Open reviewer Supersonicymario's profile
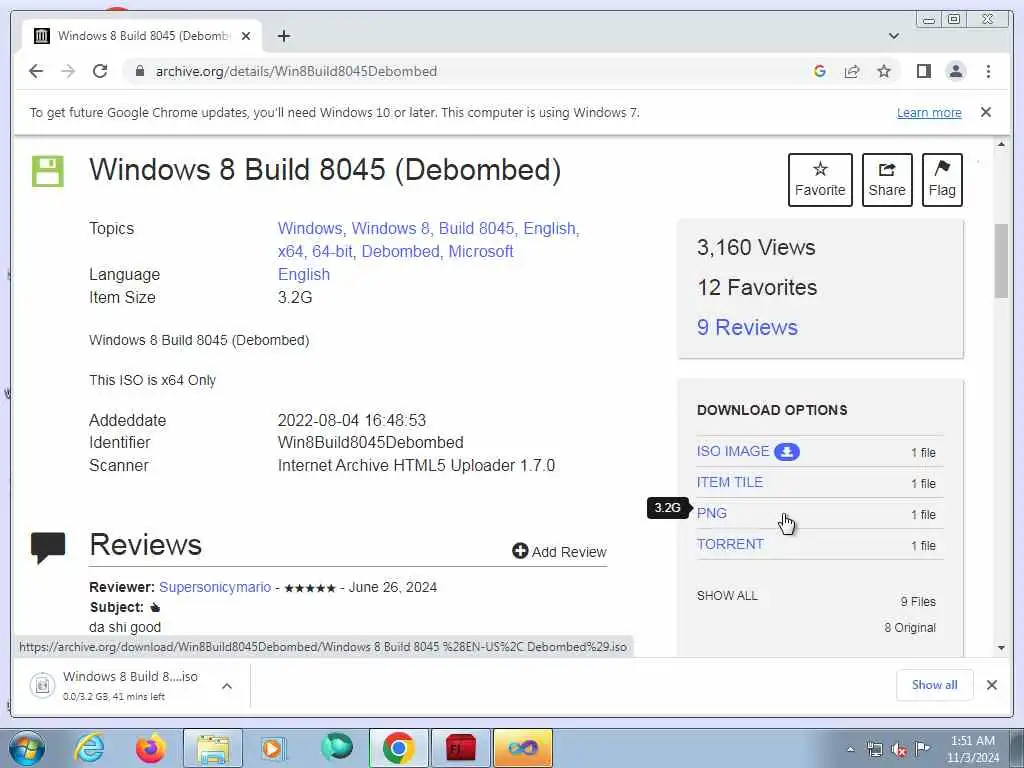1024x768 pixels. coord(215,587)
